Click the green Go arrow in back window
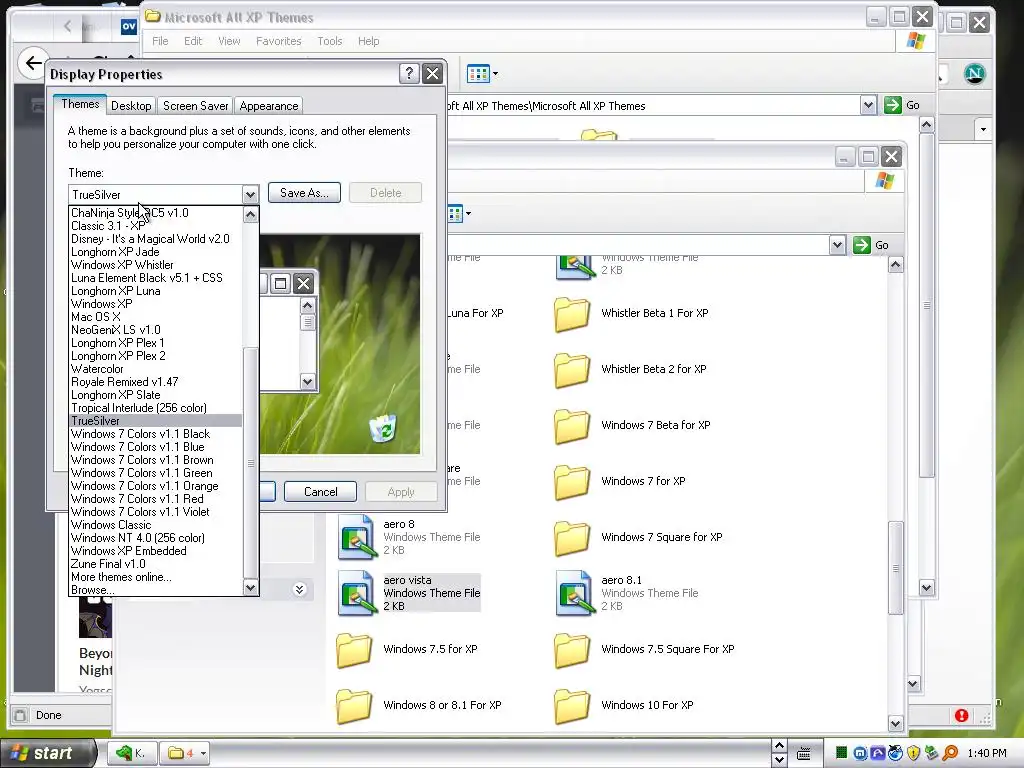Screen dimensions: 1024x768 coord(892,105)
